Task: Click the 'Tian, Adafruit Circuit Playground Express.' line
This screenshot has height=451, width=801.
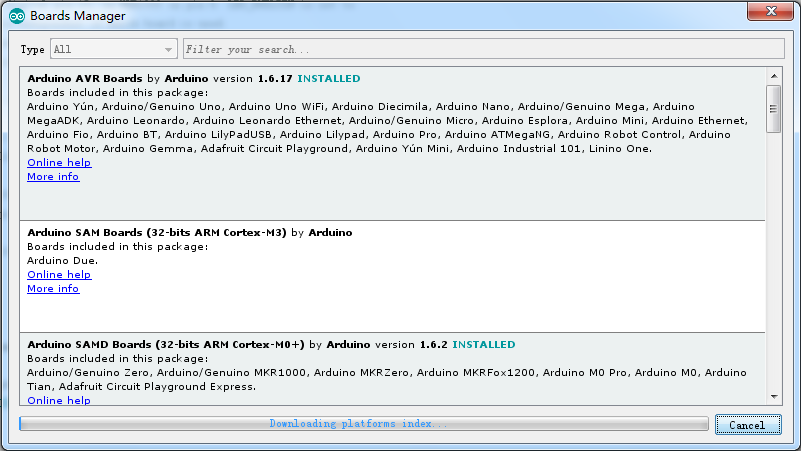Action: tap(142, 387)
